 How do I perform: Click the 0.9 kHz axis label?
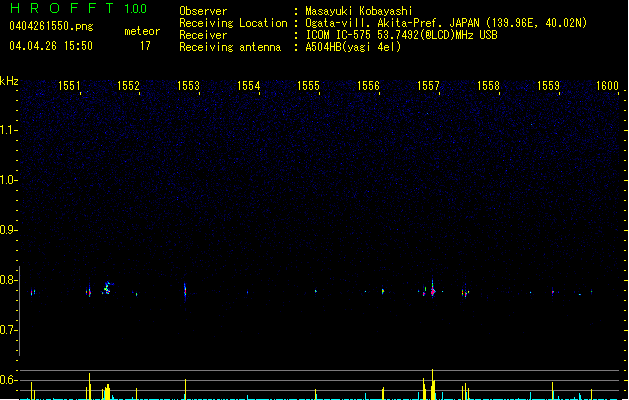pyautogui.click(x=8, y=230)
